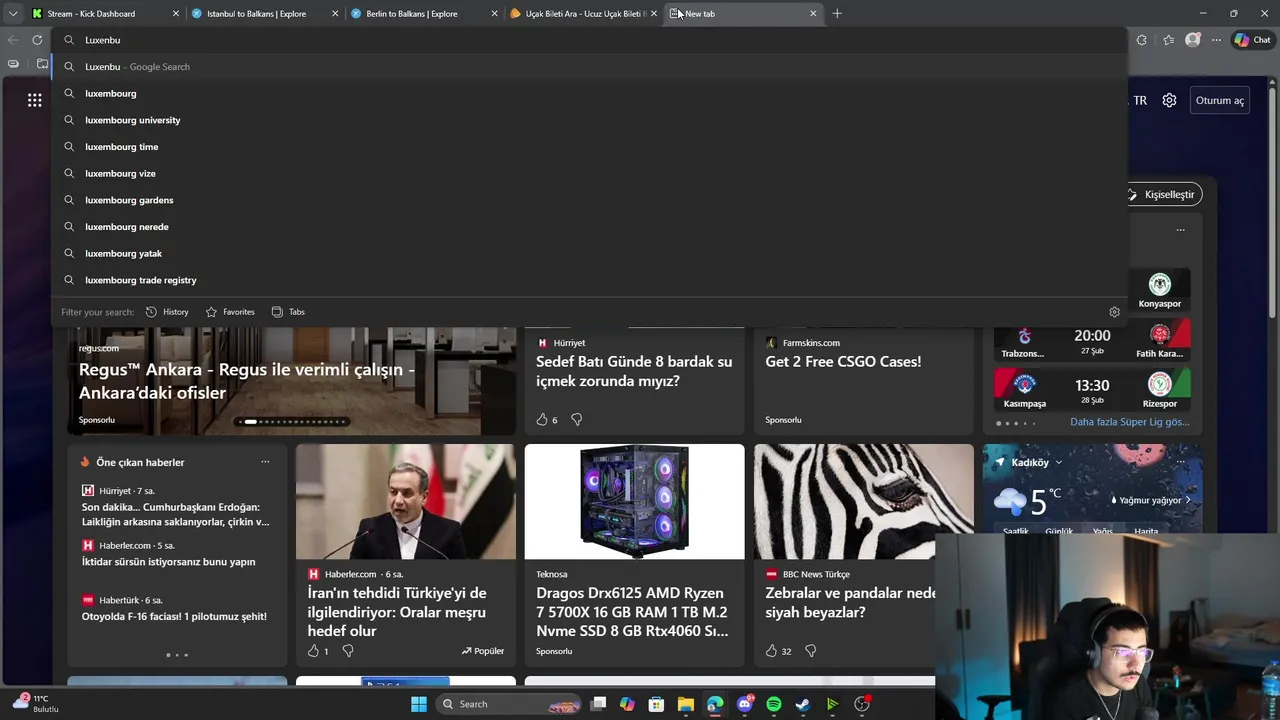This screenshot has height=720, width=1280.
Task: Launch Copilot from the taskbar
Action: 627,704
